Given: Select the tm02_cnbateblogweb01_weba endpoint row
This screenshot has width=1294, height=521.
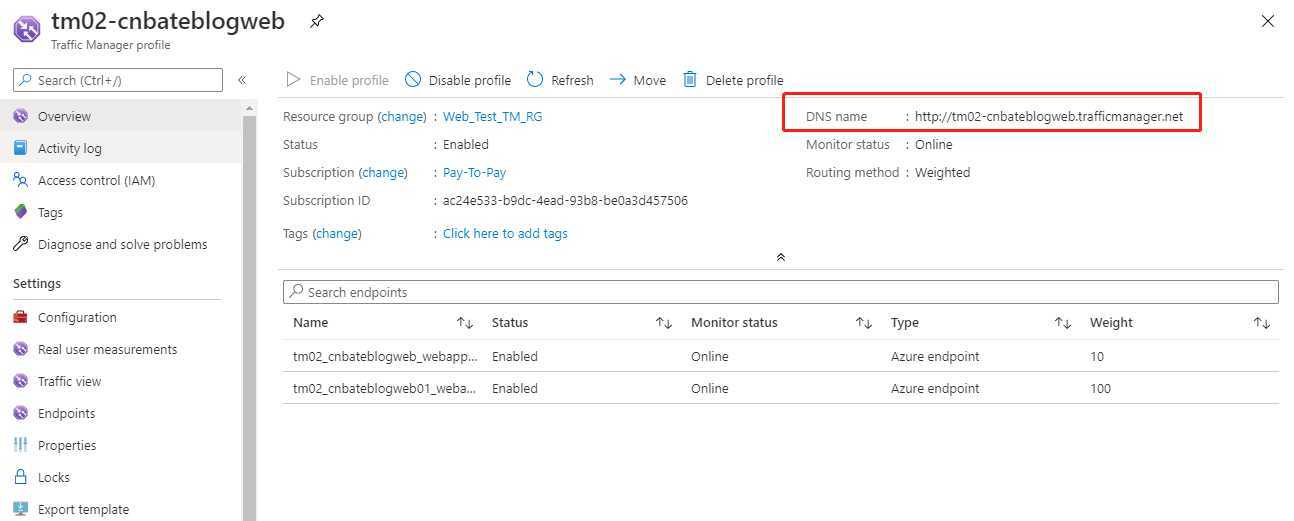Looking at the screenshot, I should click(780, 388).
